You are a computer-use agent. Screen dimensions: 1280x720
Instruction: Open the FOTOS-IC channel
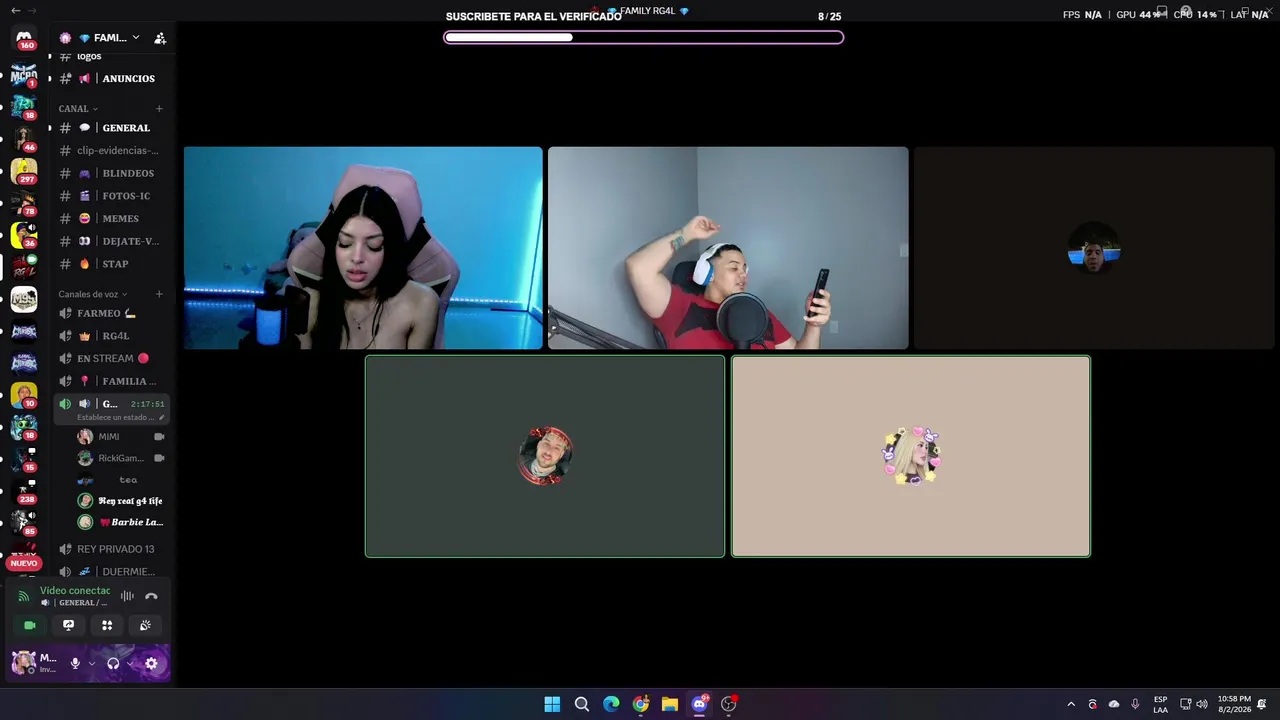pos(111,196)
